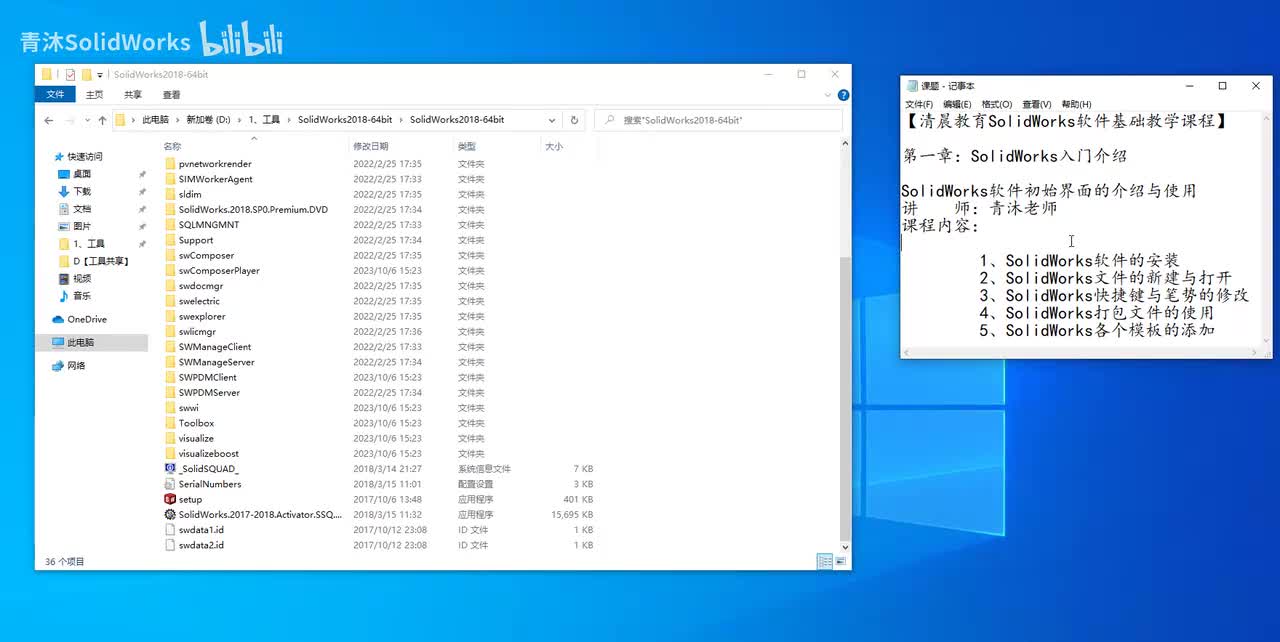The image size is (1280, 642).
Task: Click the red setup application icon
Action: [170, 499]
